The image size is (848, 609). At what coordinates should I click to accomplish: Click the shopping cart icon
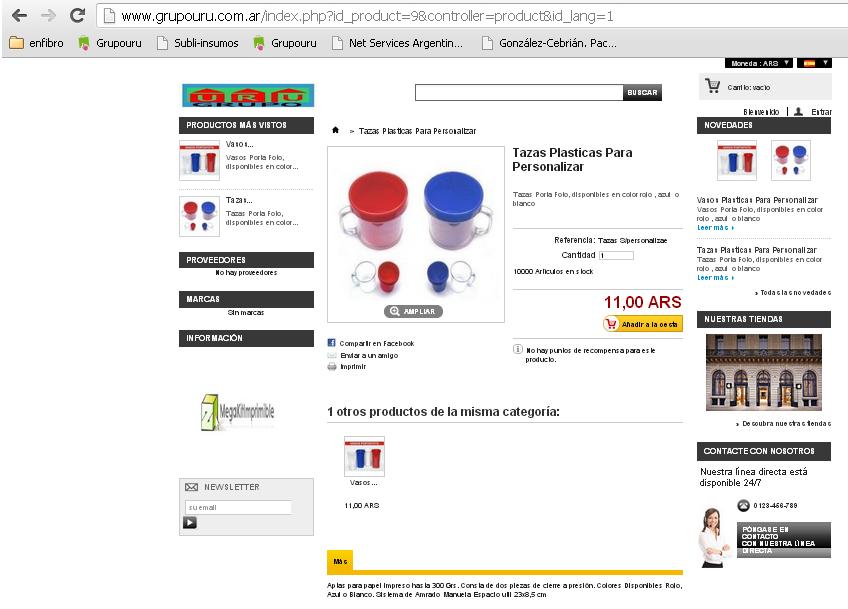click(x=713, y=86)
